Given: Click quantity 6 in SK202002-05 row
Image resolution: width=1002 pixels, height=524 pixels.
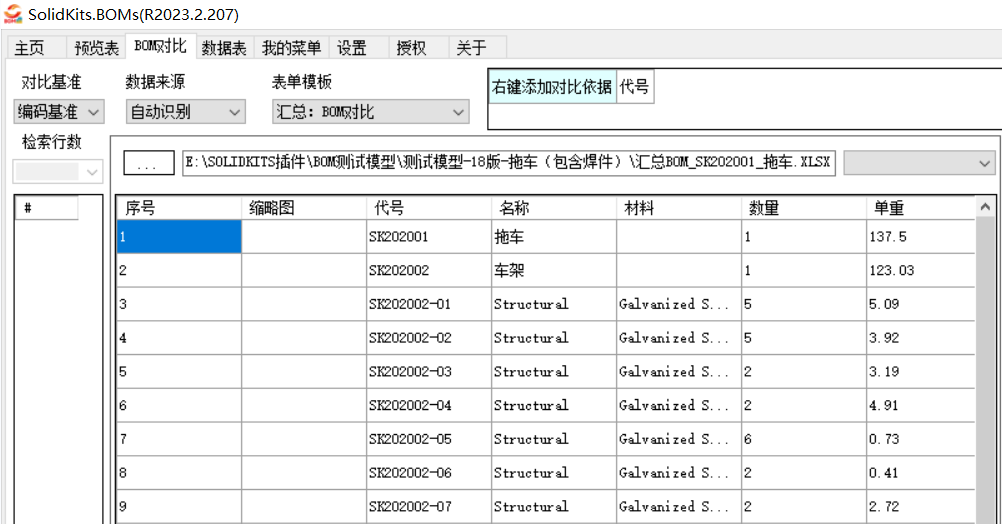Looking at the screenshot, I should [804, 439].
